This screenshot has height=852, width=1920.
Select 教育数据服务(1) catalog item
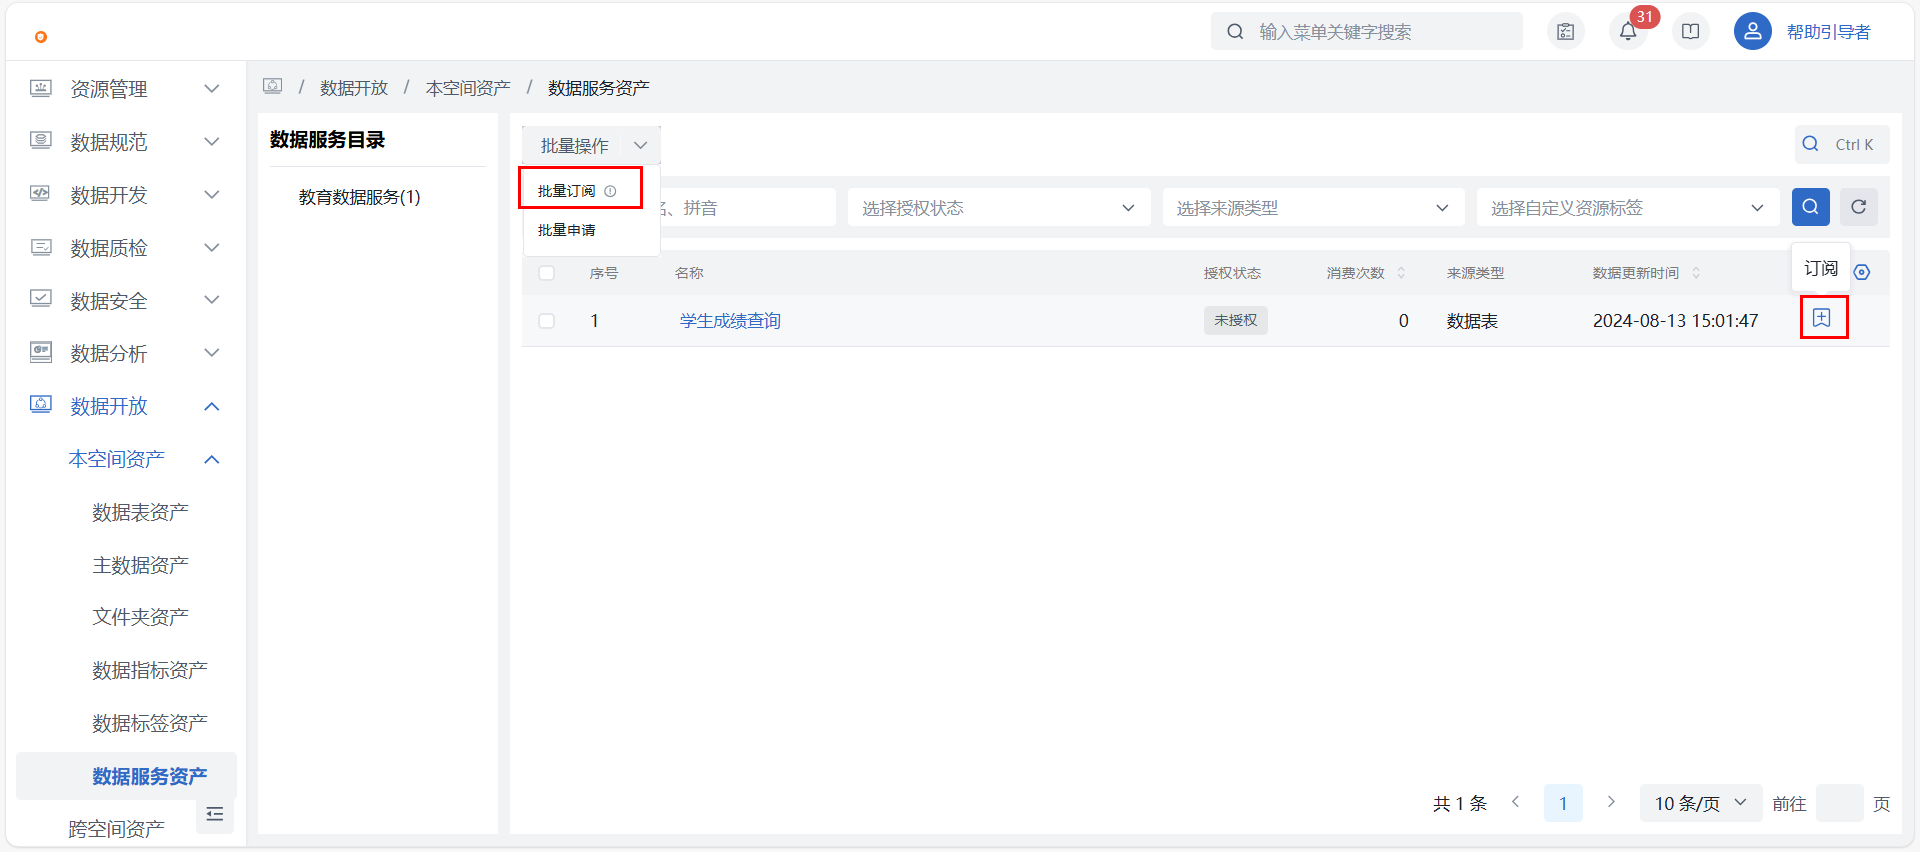click(x=359, y=197)
